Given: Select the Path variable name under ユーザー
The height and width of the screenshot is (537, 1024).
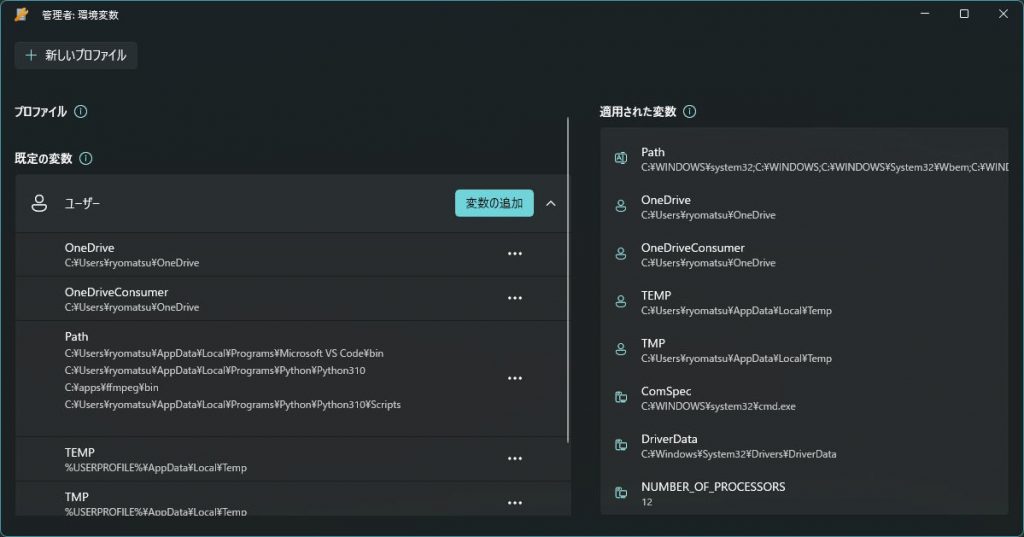Looking at the screenshot, I should [76, 336].
